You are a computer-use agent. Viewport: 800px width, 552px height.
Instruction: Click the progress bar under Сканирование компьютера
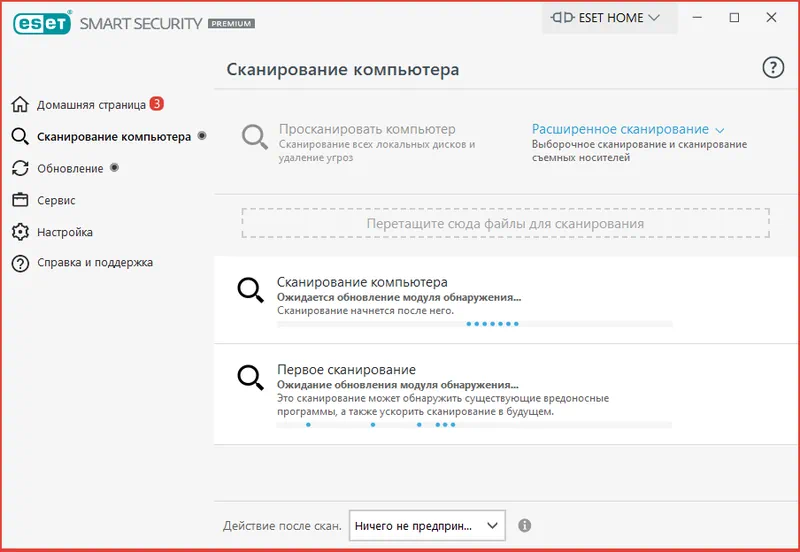click(x=474, y=324)
